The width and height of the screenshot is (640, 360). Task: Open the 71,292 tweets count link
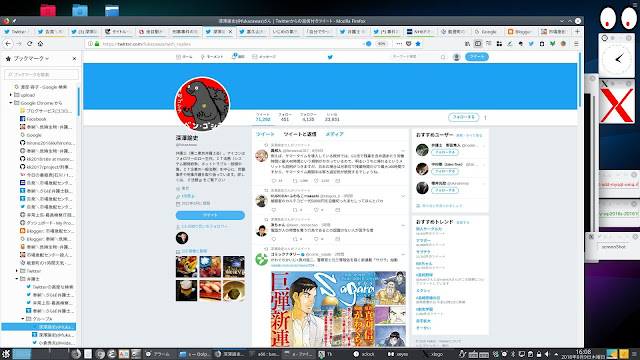(x=263, y=117)
